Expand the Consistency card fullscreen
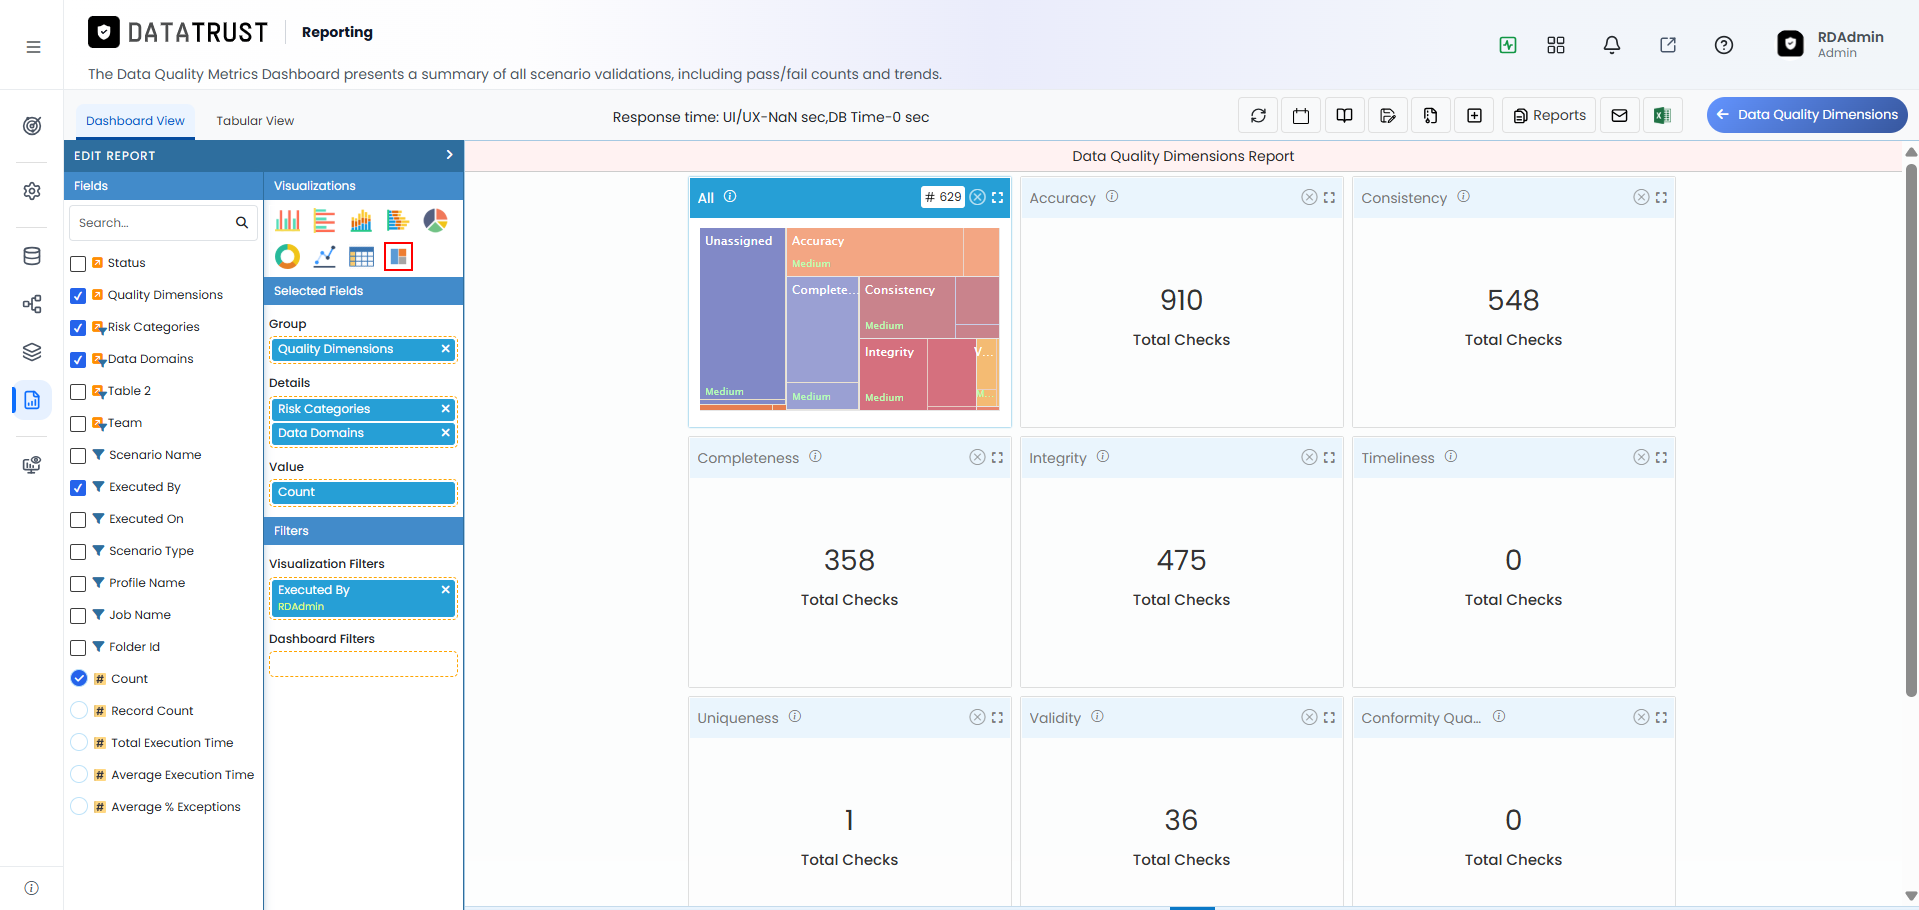 tap(1661, 198)
